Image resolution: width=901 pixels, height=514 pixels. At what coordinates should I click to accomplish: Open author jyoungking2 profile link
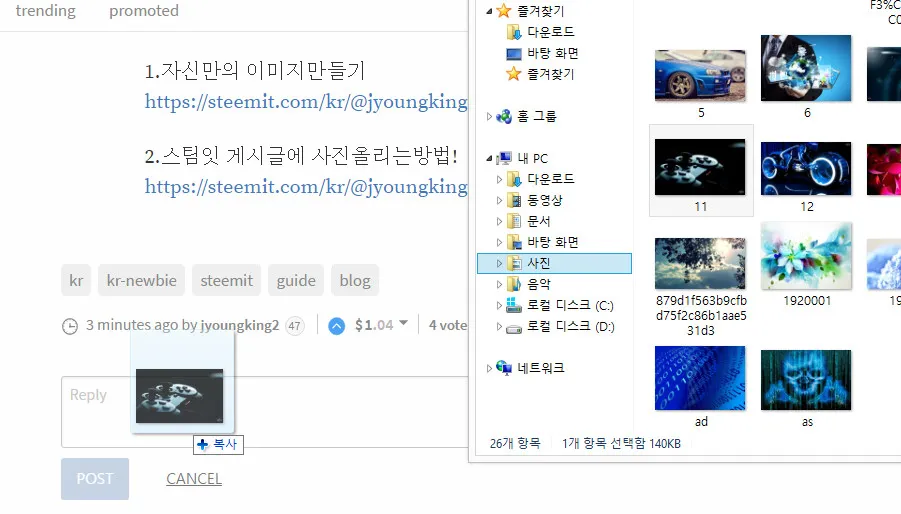[239, 325]
